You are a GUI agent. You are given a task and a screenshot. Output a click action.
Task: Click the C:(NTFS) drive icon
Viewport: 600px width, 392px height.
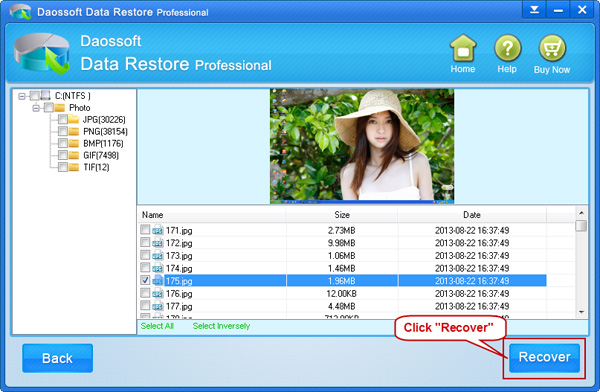point(46,95)
